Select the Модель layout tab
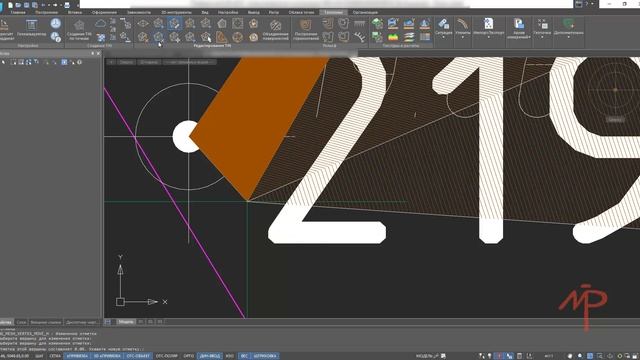Viewport: 640px width, 360px height. 126,322
